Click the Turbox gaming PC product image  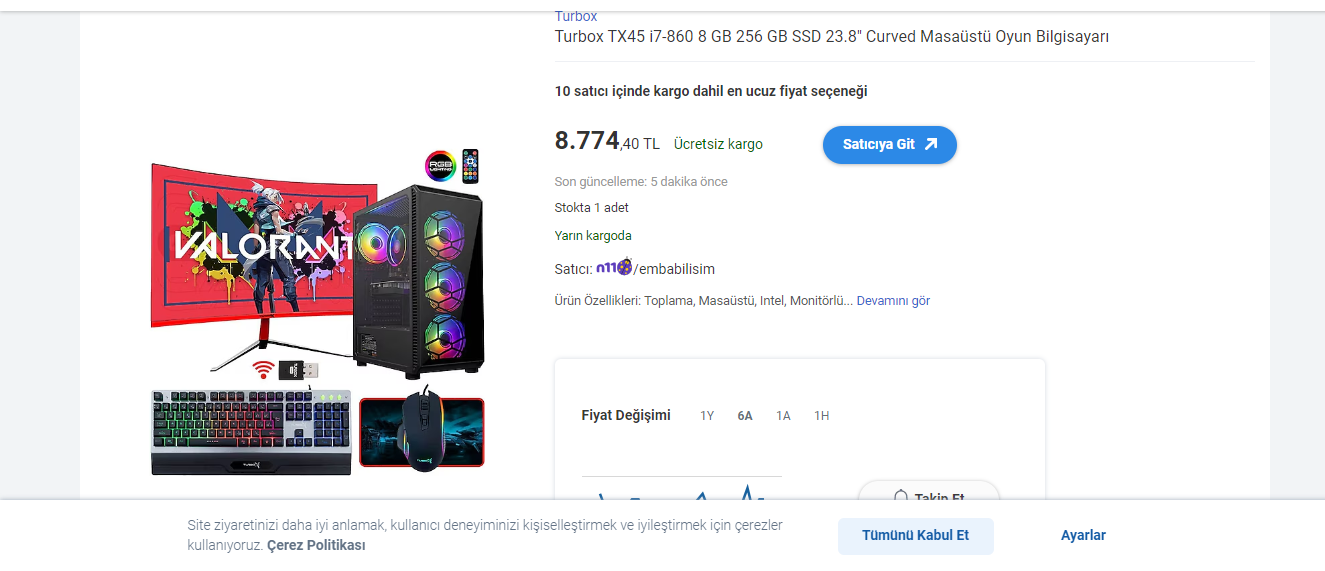point(318,311)
